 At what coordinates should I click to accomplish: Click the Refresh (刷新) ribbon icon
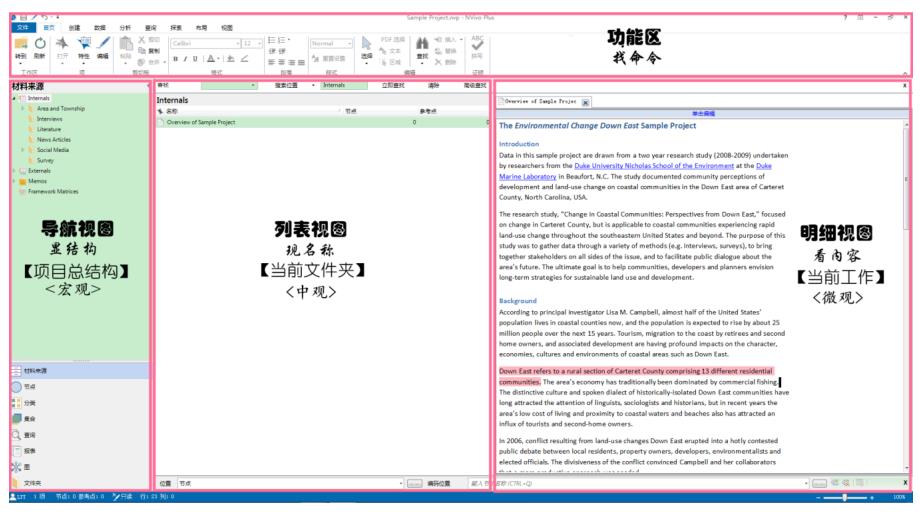40,43
